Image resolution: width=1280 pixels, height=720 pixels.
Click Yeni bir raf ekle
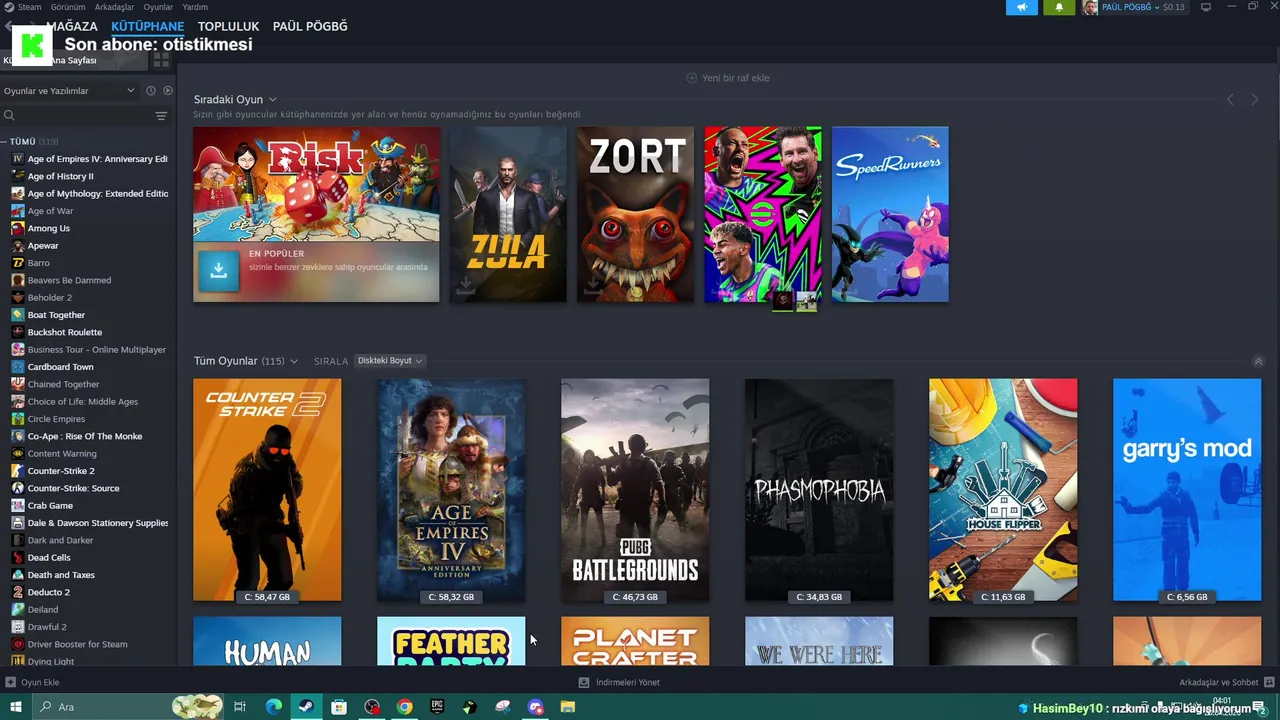[x=728, y=78]
